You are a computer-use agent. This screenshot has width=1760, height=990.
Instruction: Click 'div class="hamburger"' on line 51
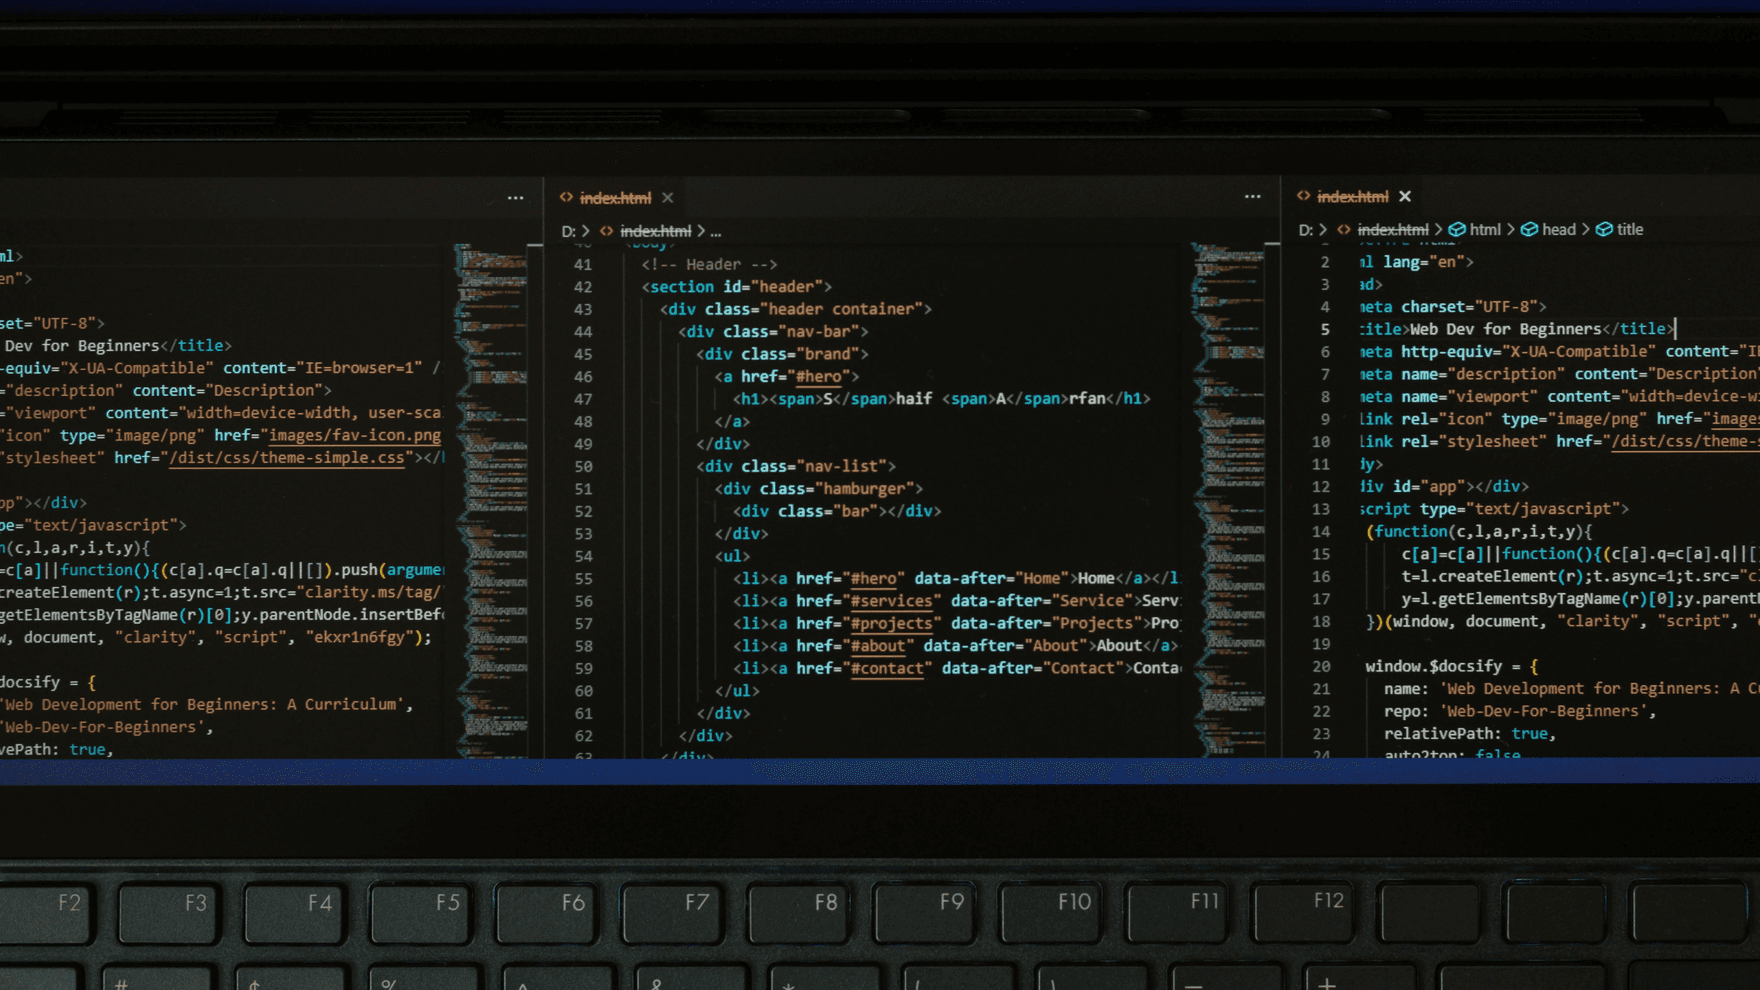tap(818, 489)
